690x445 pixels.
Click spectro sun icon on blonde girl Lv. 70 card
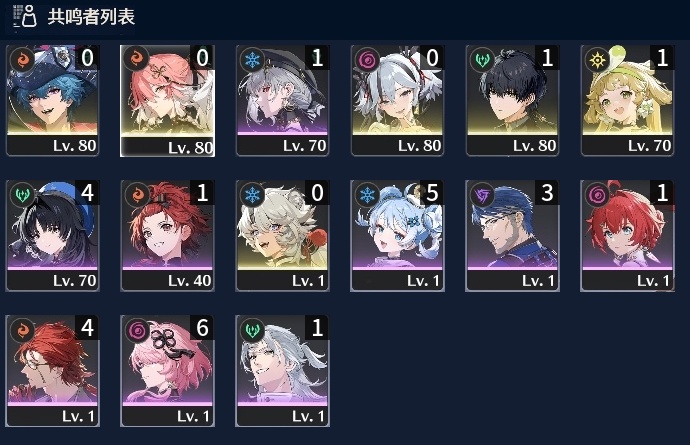click(597, 59)
